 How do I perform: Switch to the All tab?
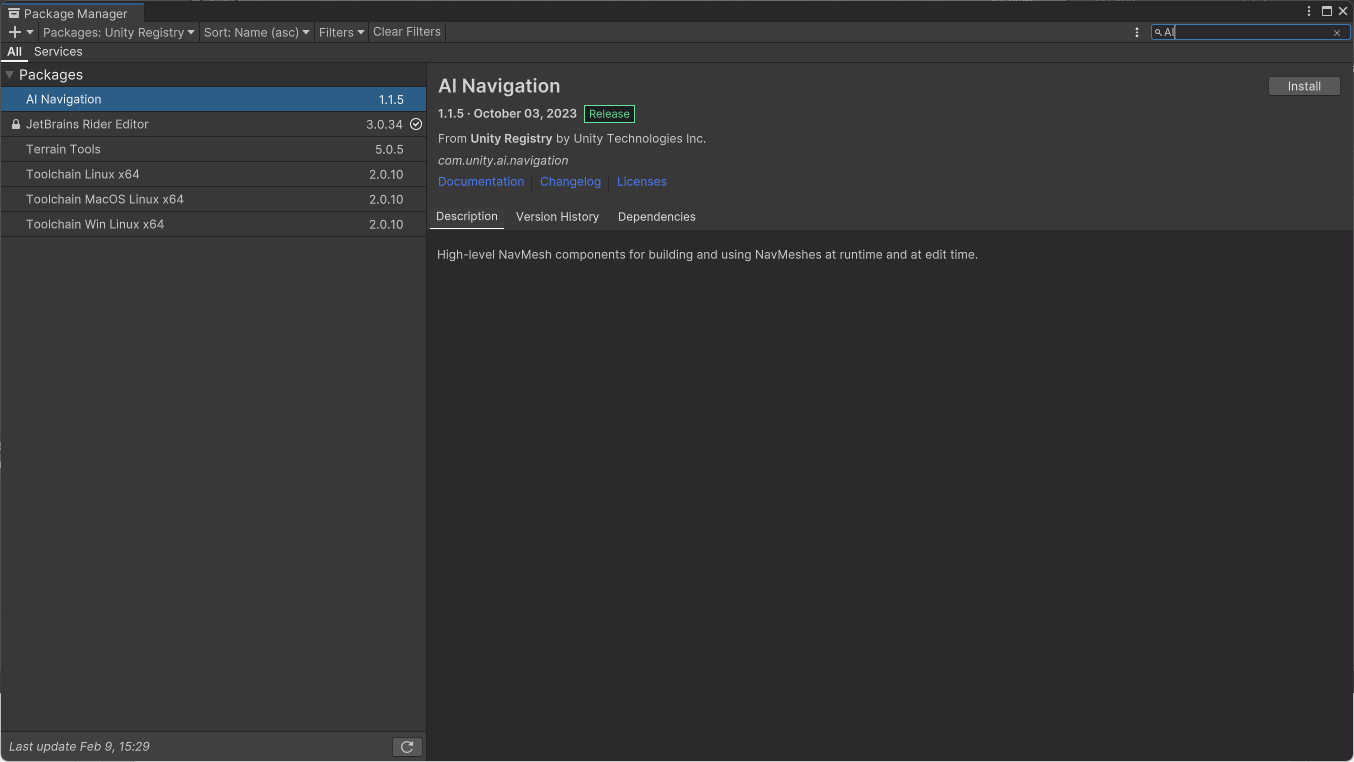click(14, 52)
